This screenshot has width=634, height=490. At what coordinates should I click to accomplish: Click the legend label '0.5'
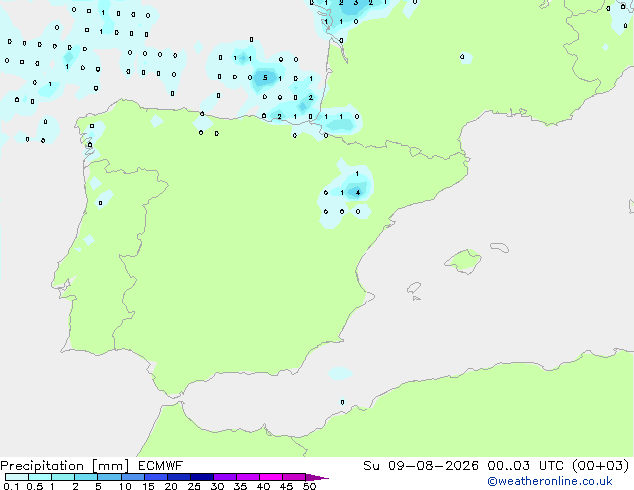tap(34, 486)
